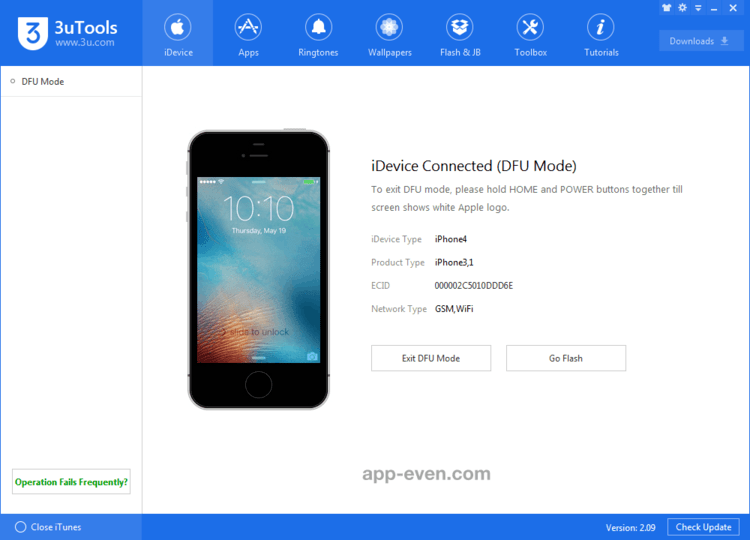The height and width of the screenshot is (540, 750).
Task: Open the Ringtones section
Action: (318, 33)
